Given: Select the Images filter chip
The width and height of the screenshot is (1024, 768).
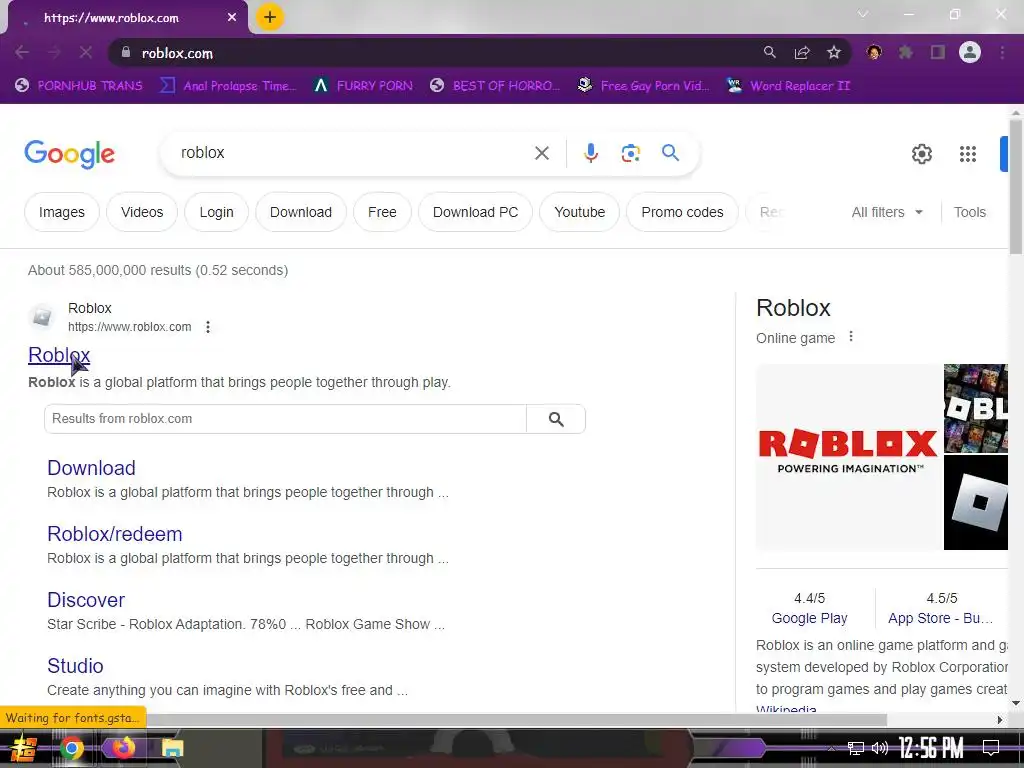Looking at the screenshot, I should pos(61,212).
